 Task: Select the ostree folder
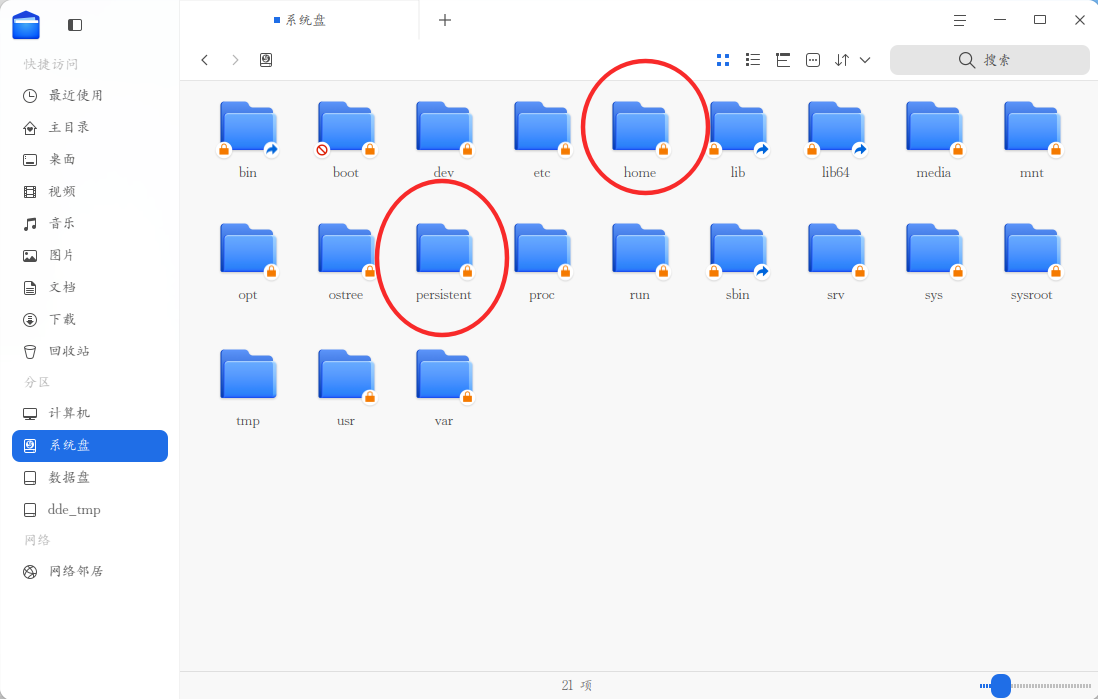346,263
